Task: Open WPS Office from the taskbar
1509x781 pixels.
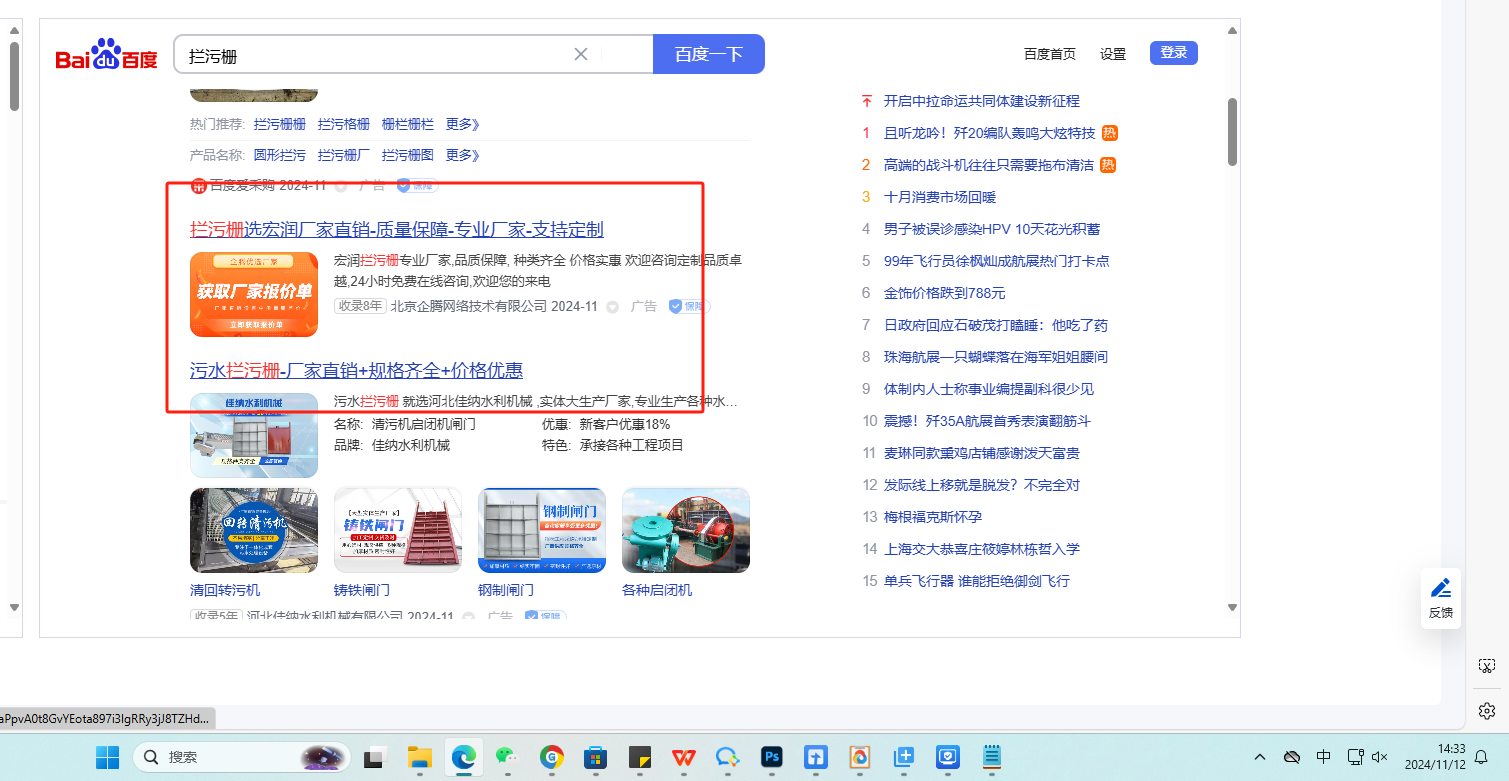Action: click(x=684, y=757)
